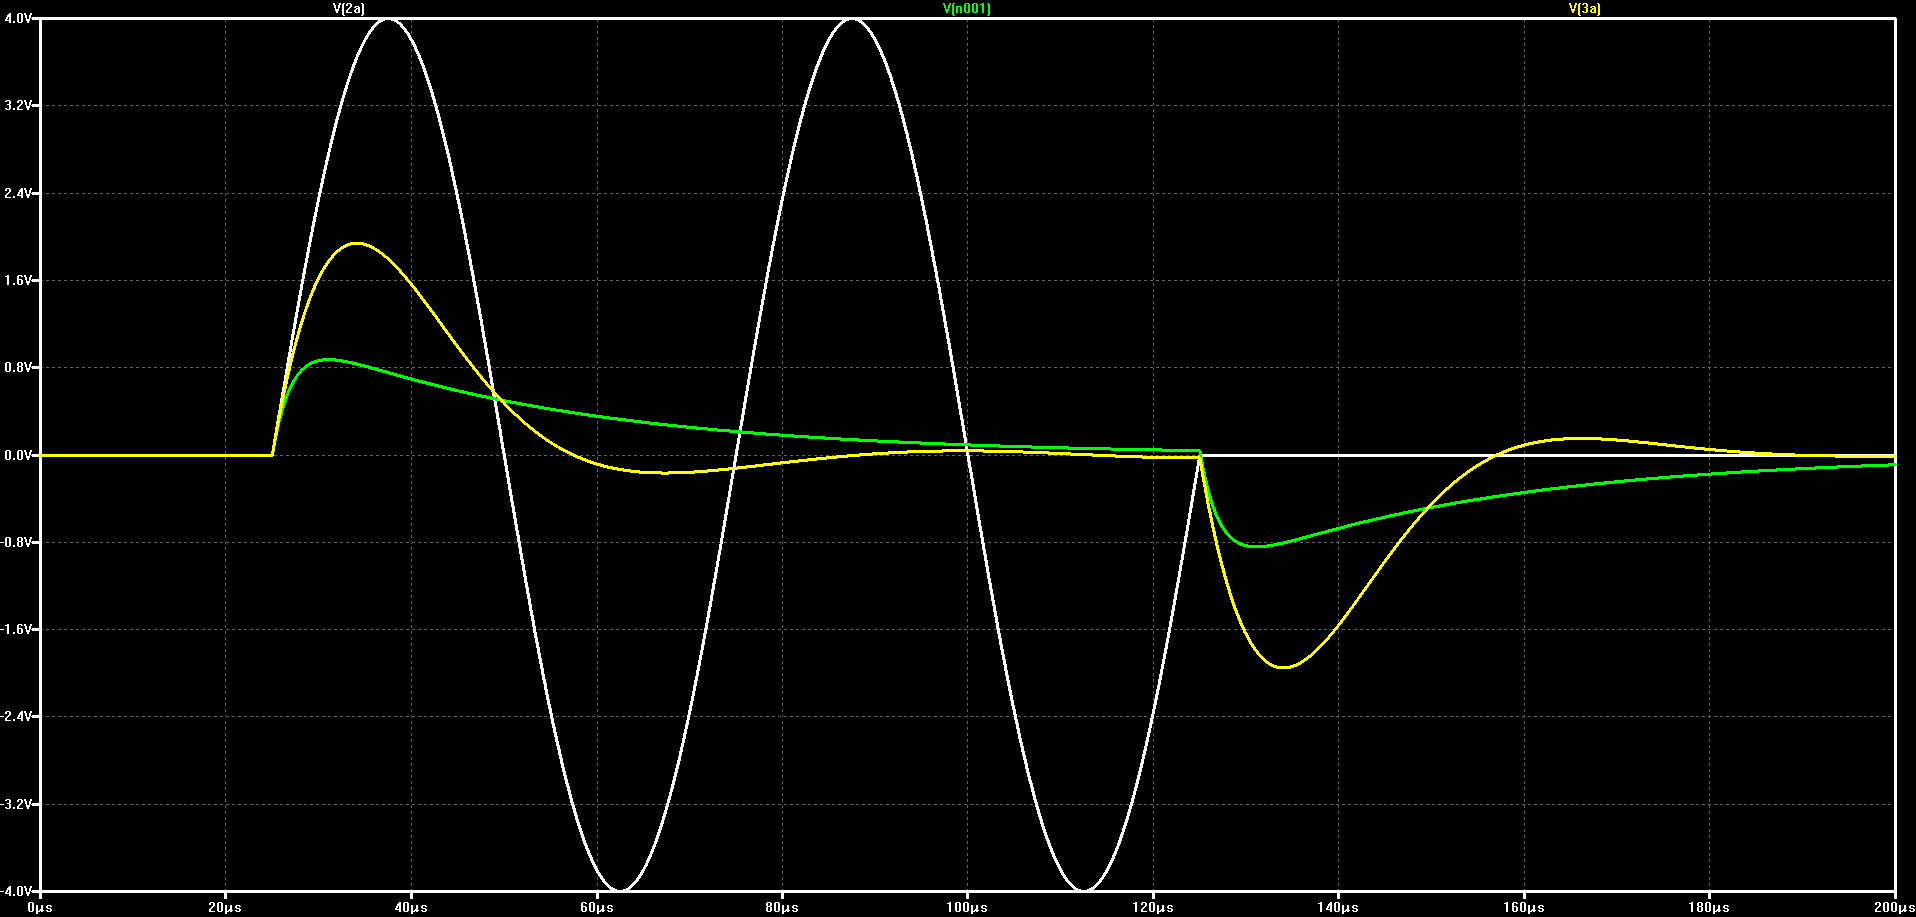Click the 2.4V vertical axis value
The image size is (1916, 917).
(x=18, y=193)
